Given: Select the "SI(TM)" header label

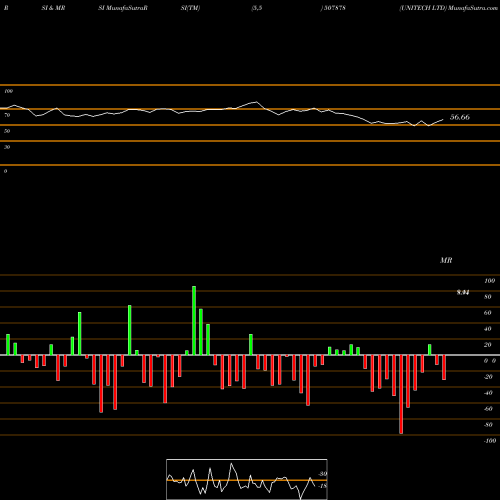Looking at the screenshot, I should tap(190, 8).
